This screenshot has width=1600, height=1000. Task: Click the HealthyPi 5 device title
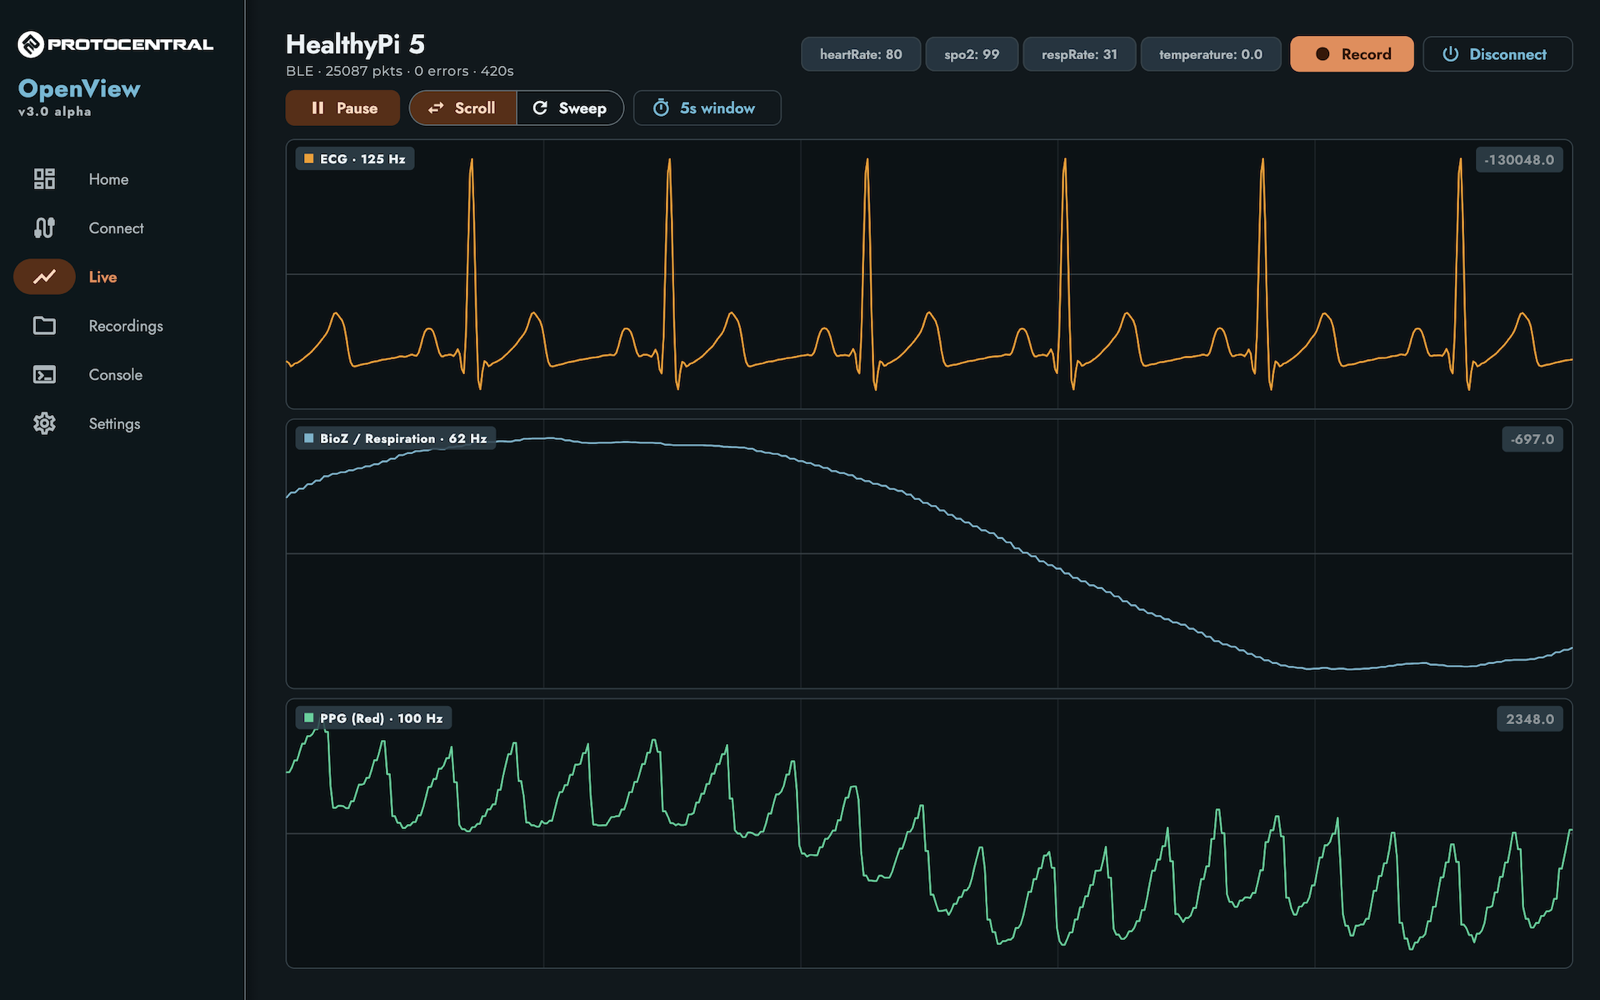(355, 44)
